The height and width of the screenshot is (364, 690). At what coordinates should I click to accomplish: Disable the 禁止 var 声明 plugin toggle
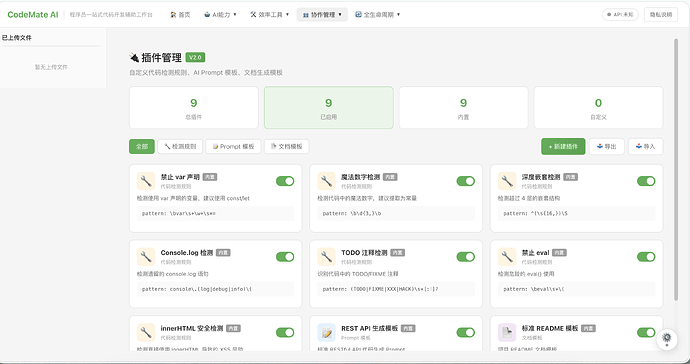pyautogui.click(x=285, y=181)
